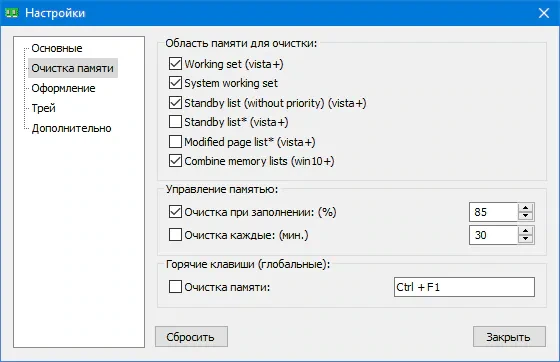Click the field showing 30

(494, 235)
